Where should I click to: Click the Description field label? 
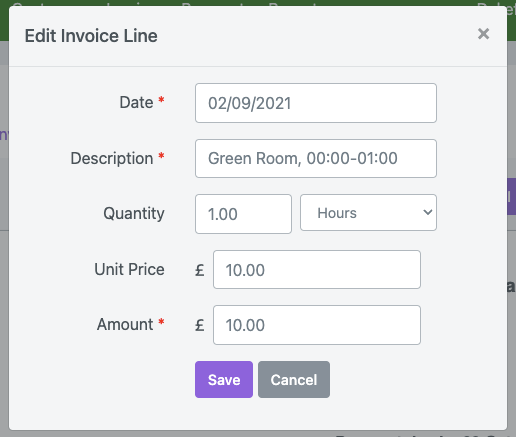[112, 158]
